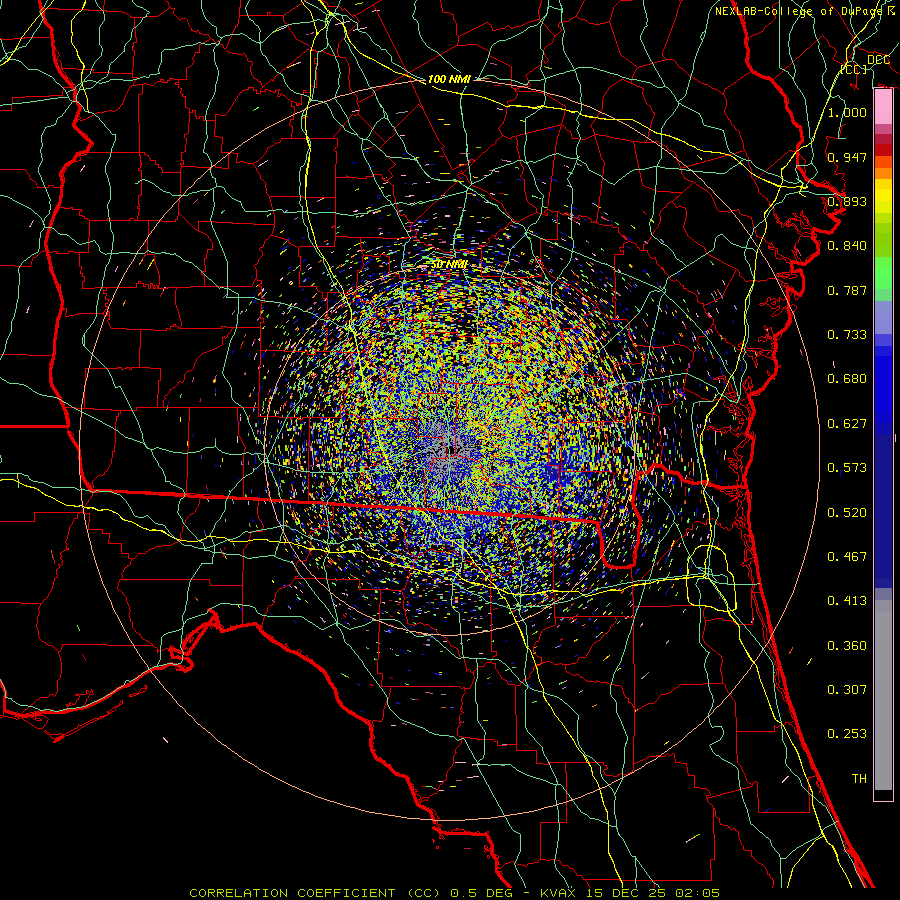
Task: Click the TH threshold label on the scale
Action: (859, 779)
